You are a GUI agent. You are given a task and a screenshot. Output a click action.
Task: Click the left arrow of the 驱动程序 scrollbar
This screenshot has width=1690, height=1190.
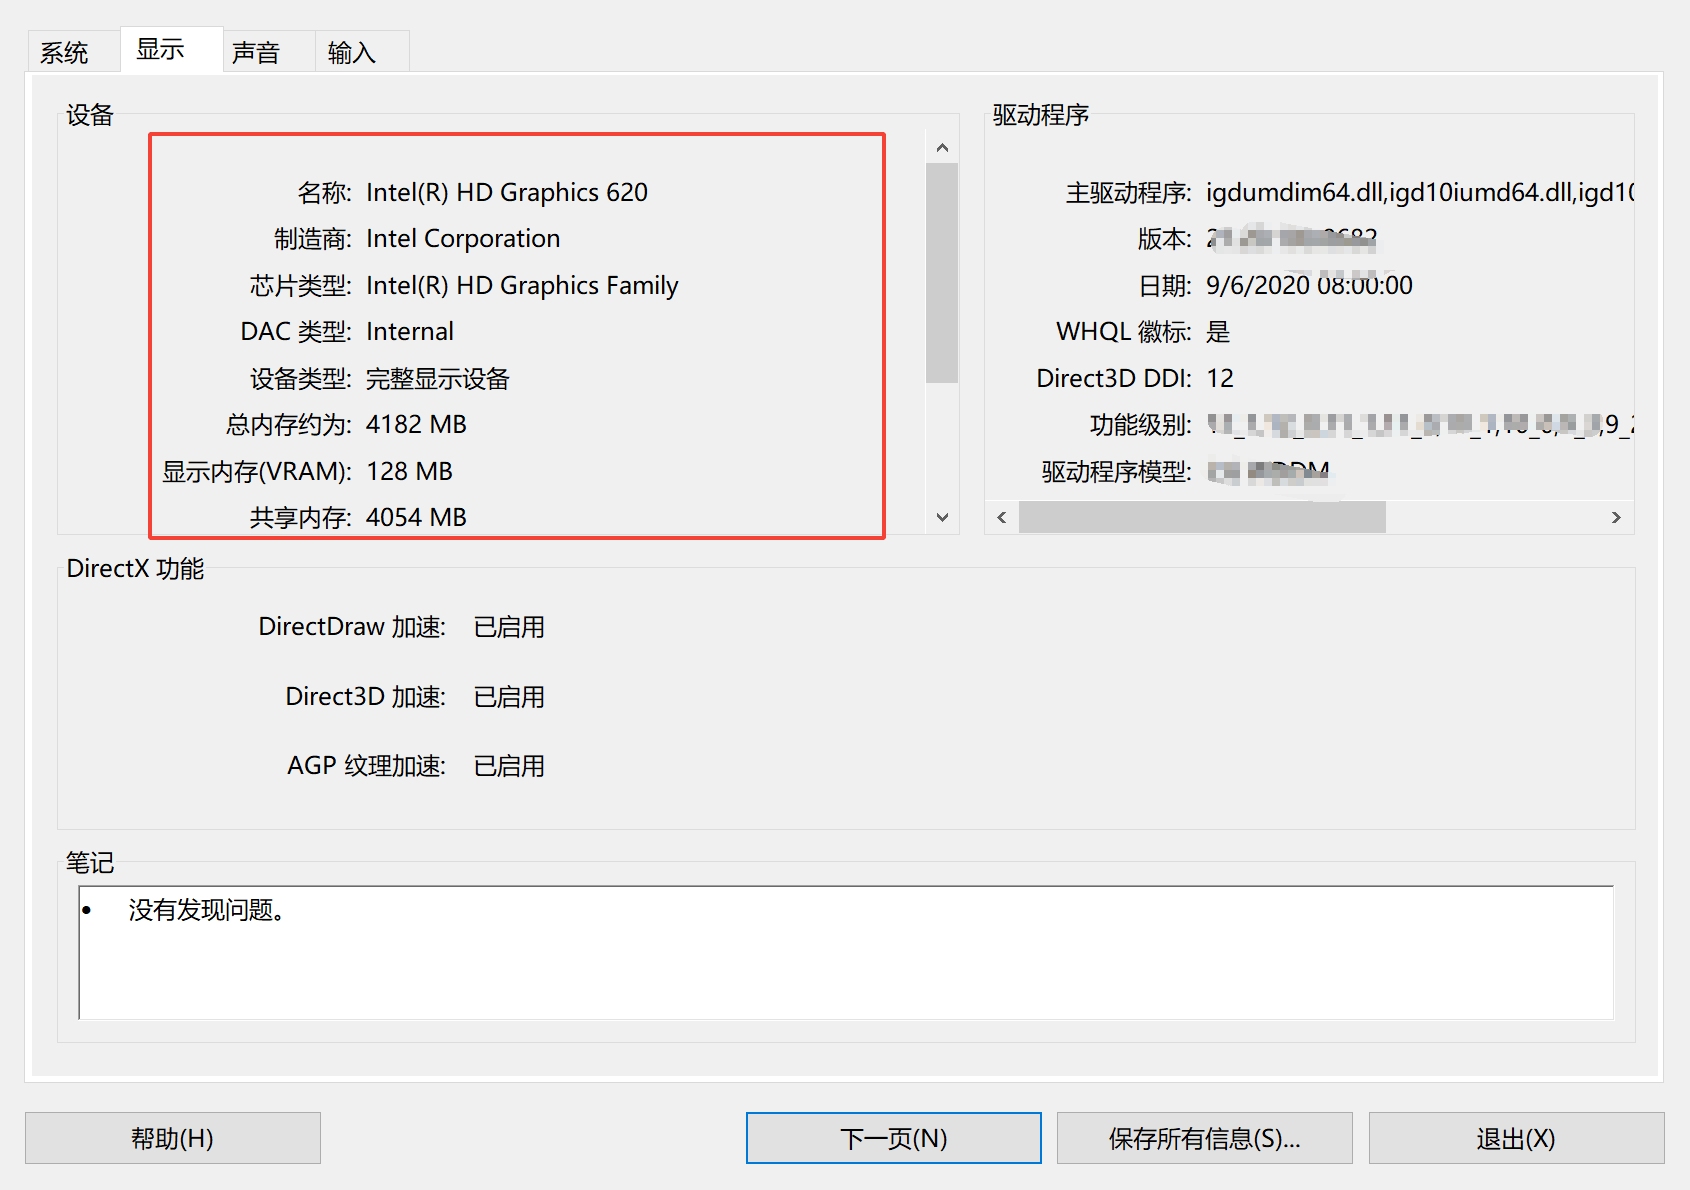[1001, 517]
